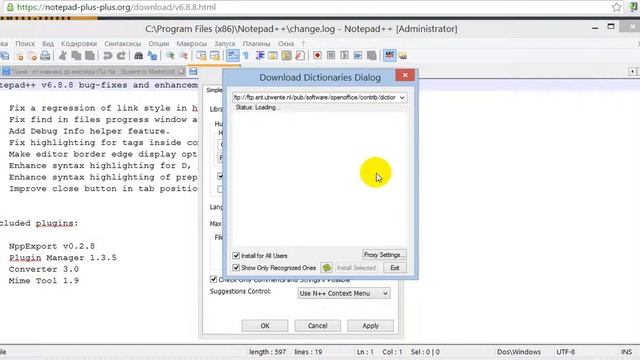Click the green lock icon in address bar
Screen dimensions: 640x360
tap(10, 7)
